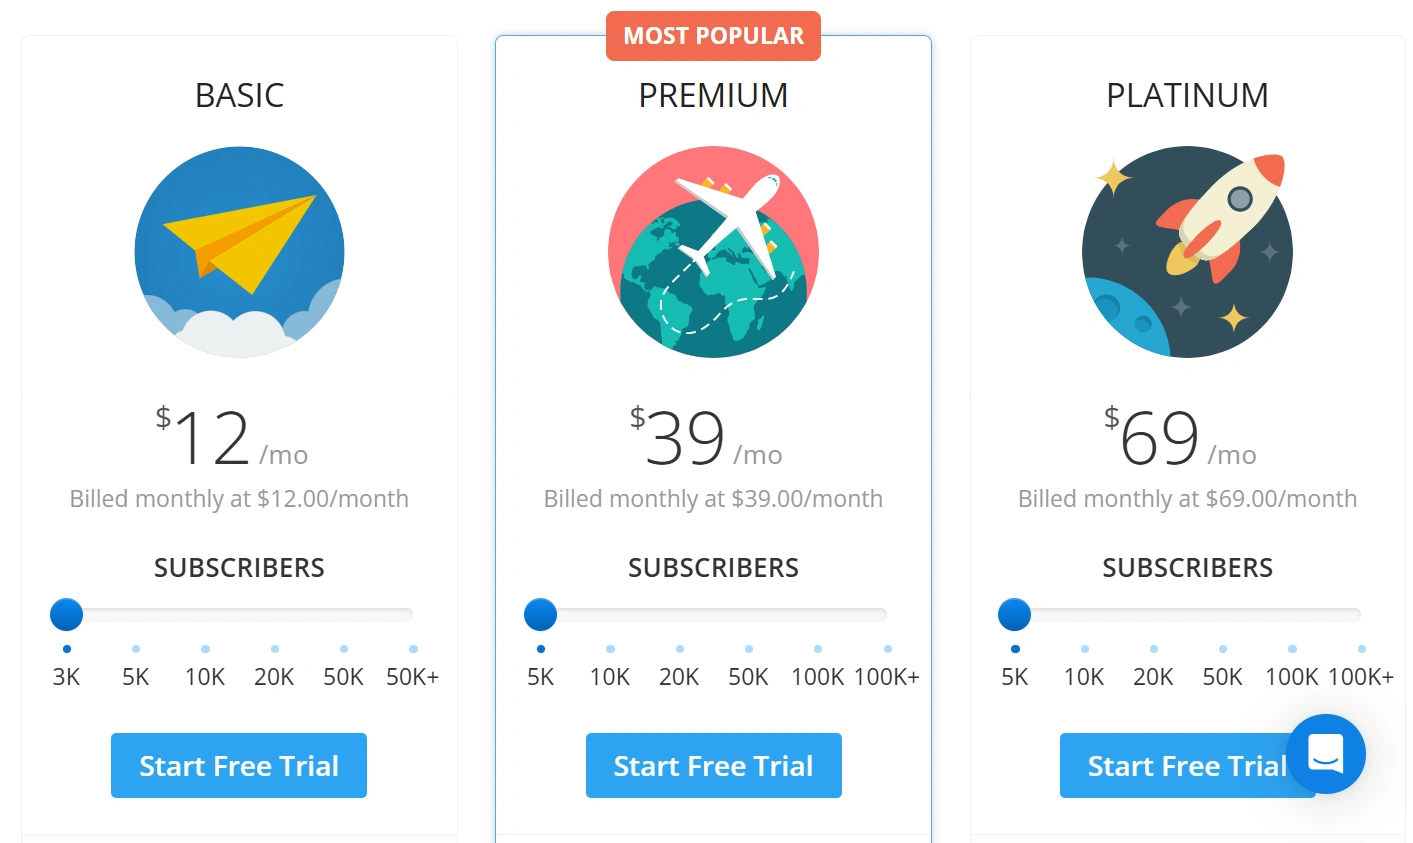Click the Platinum subscribers slider handle

click(1015, 614)
